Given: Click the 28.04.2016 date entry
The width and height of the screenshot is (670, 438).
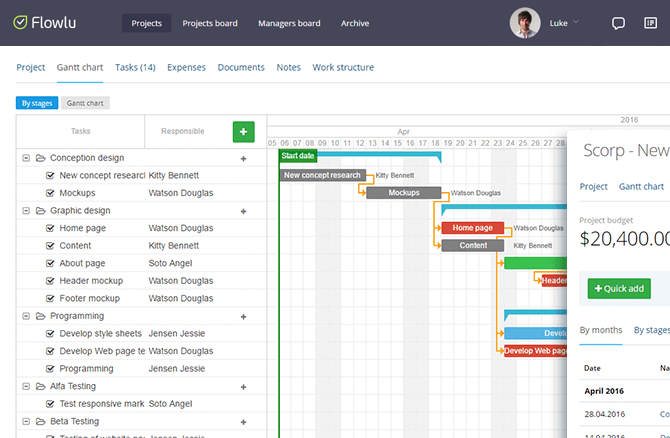Looking at the screenshot, I should [605, 414].
